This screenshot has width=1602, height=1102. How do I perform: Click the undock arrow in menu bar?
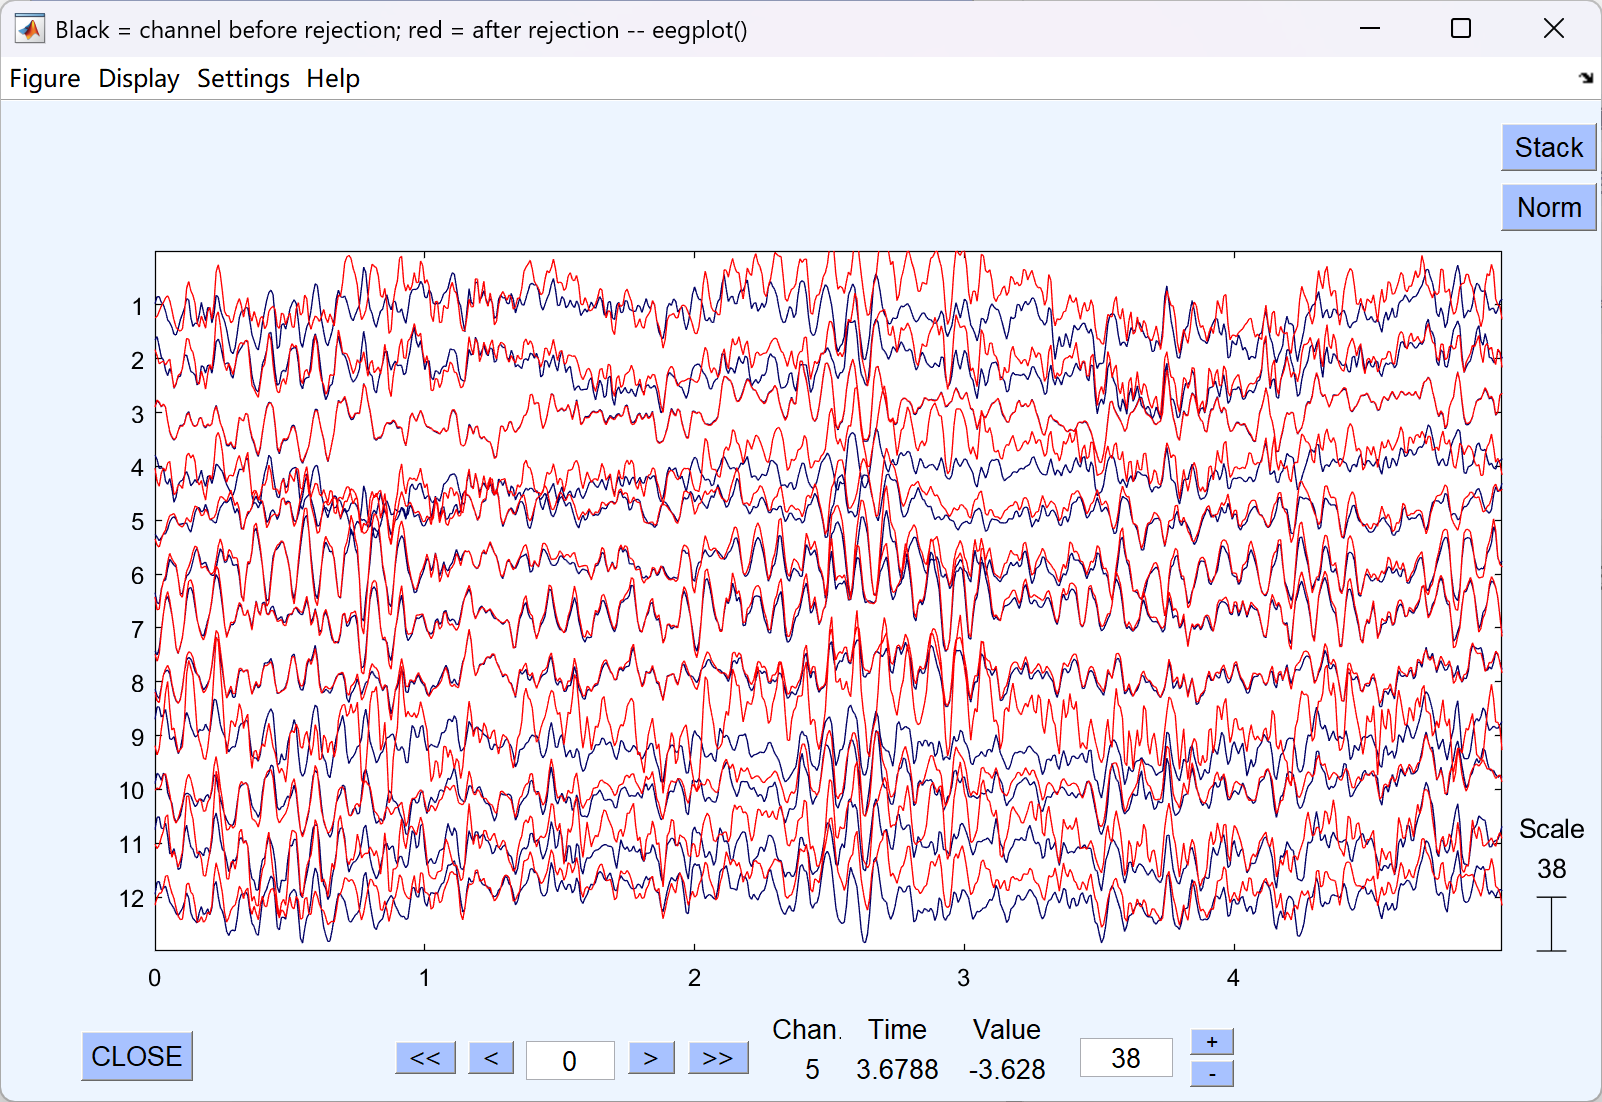[1586, 78]
